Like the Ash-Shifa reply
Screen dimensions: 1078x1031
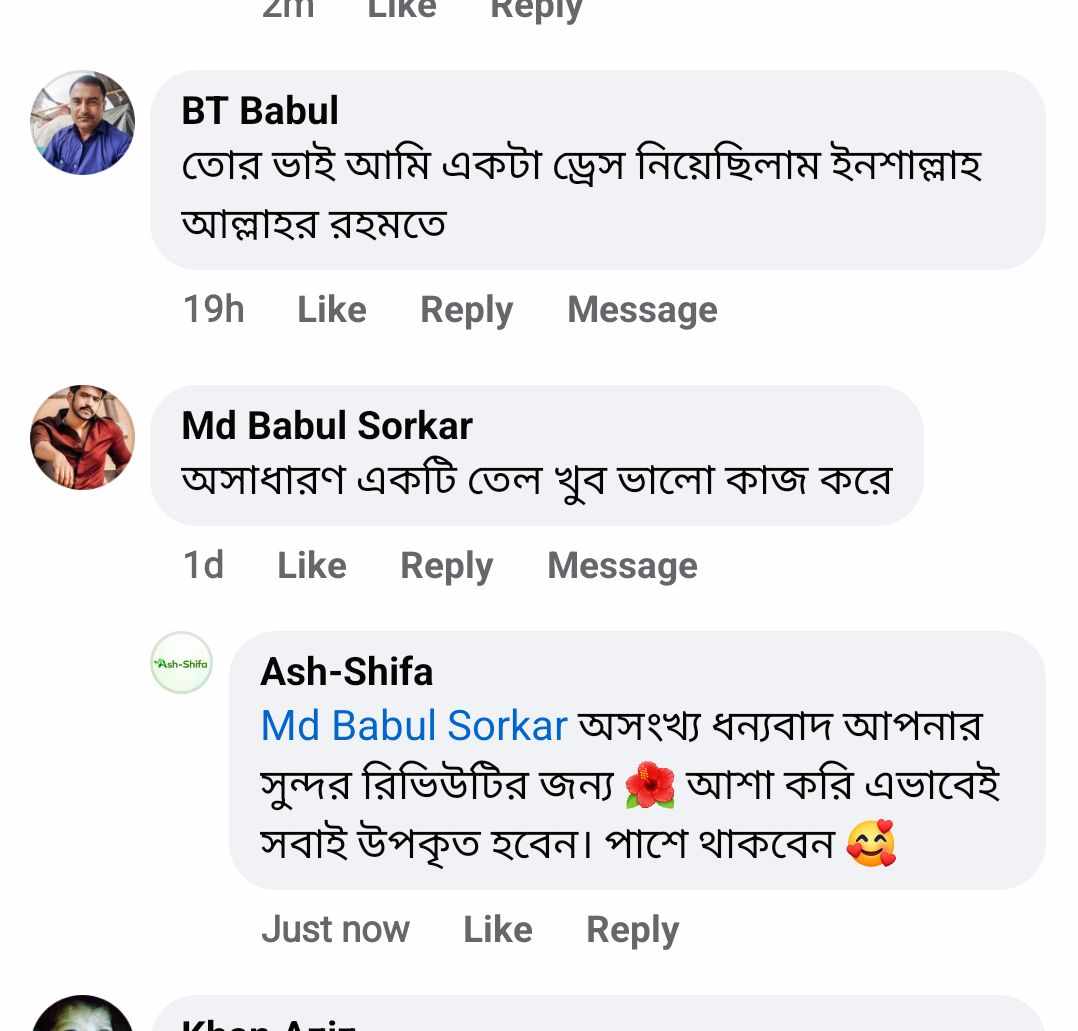tap(498, 930)
